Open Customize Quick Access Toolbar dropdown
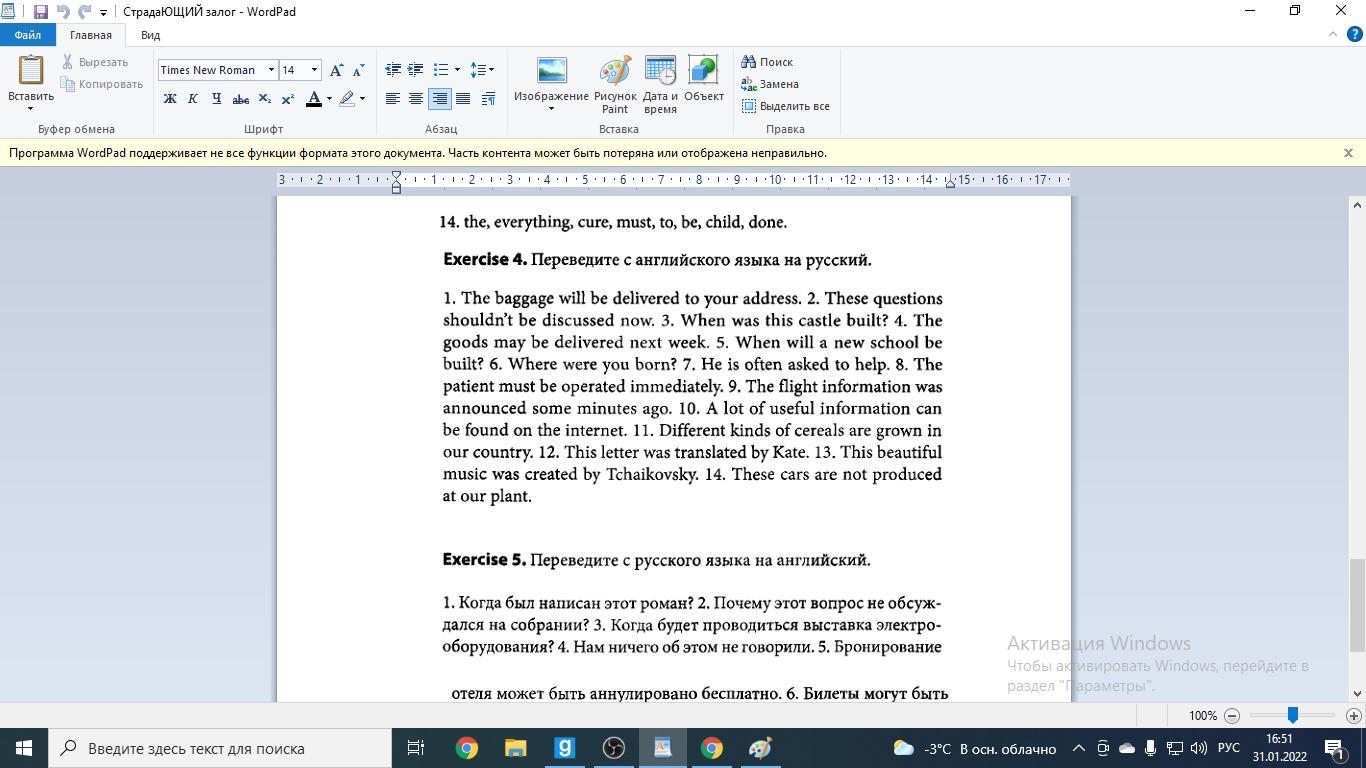This screenshot has height=768, width=1366. point(103,13)
